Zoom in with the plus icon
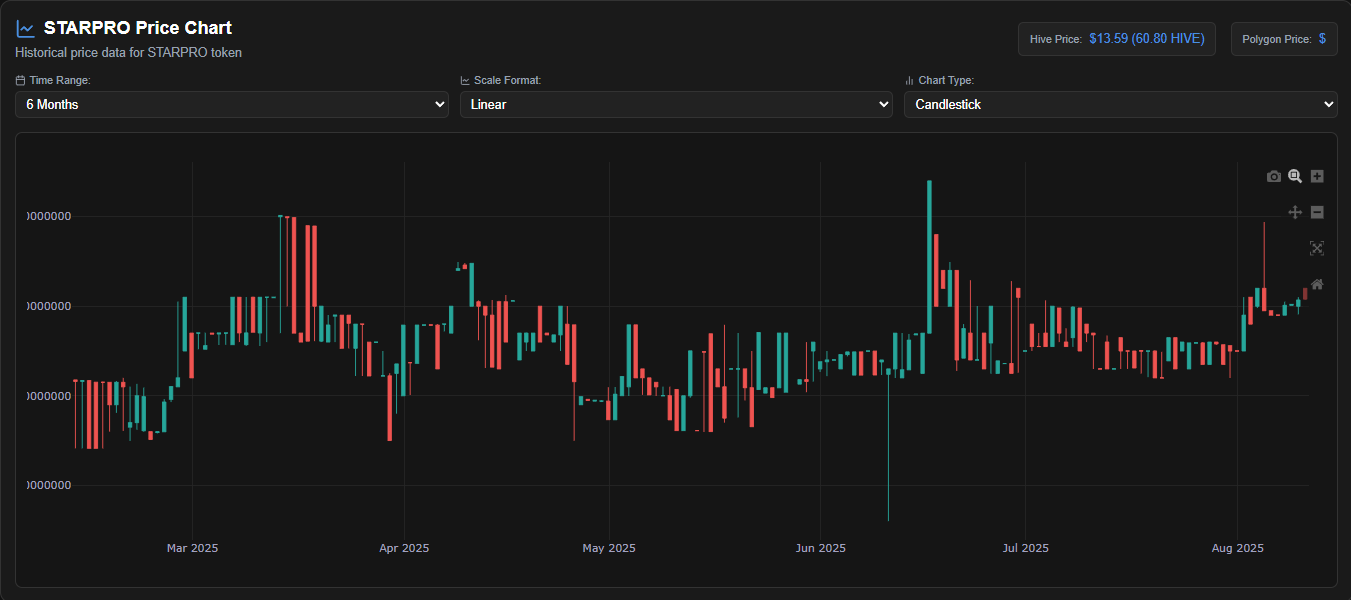The image size is (1351, 600). tap(1317, 177)
